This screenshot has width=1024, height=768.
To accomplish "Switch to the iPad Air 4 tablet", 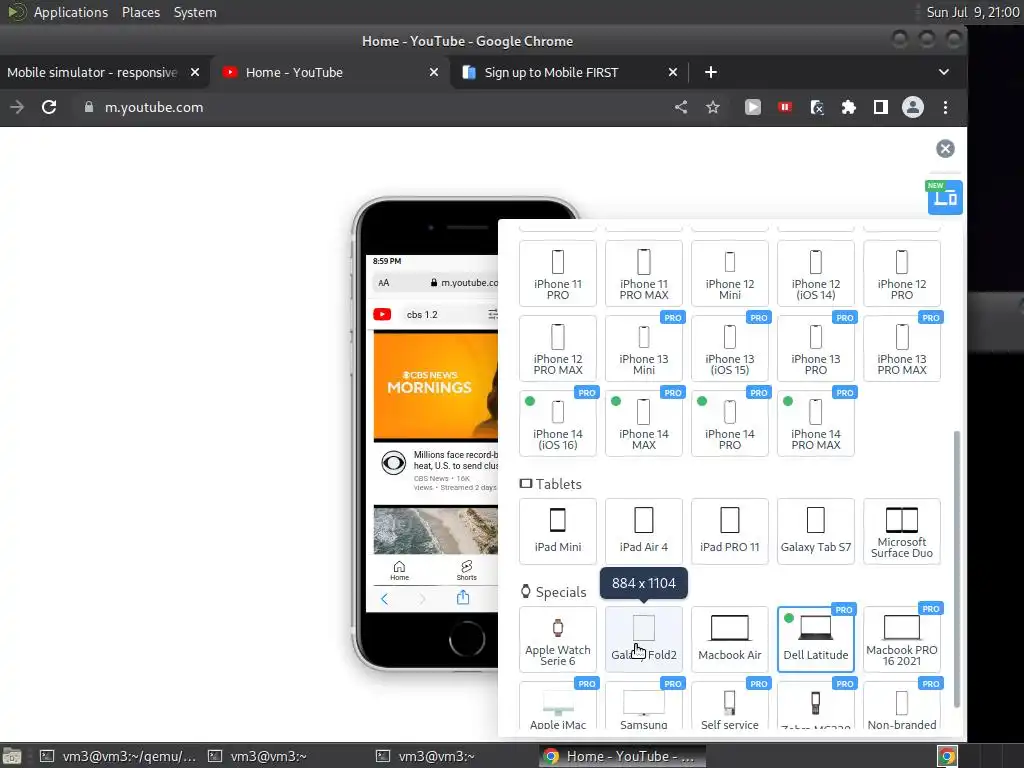I will tap(643, 532).
